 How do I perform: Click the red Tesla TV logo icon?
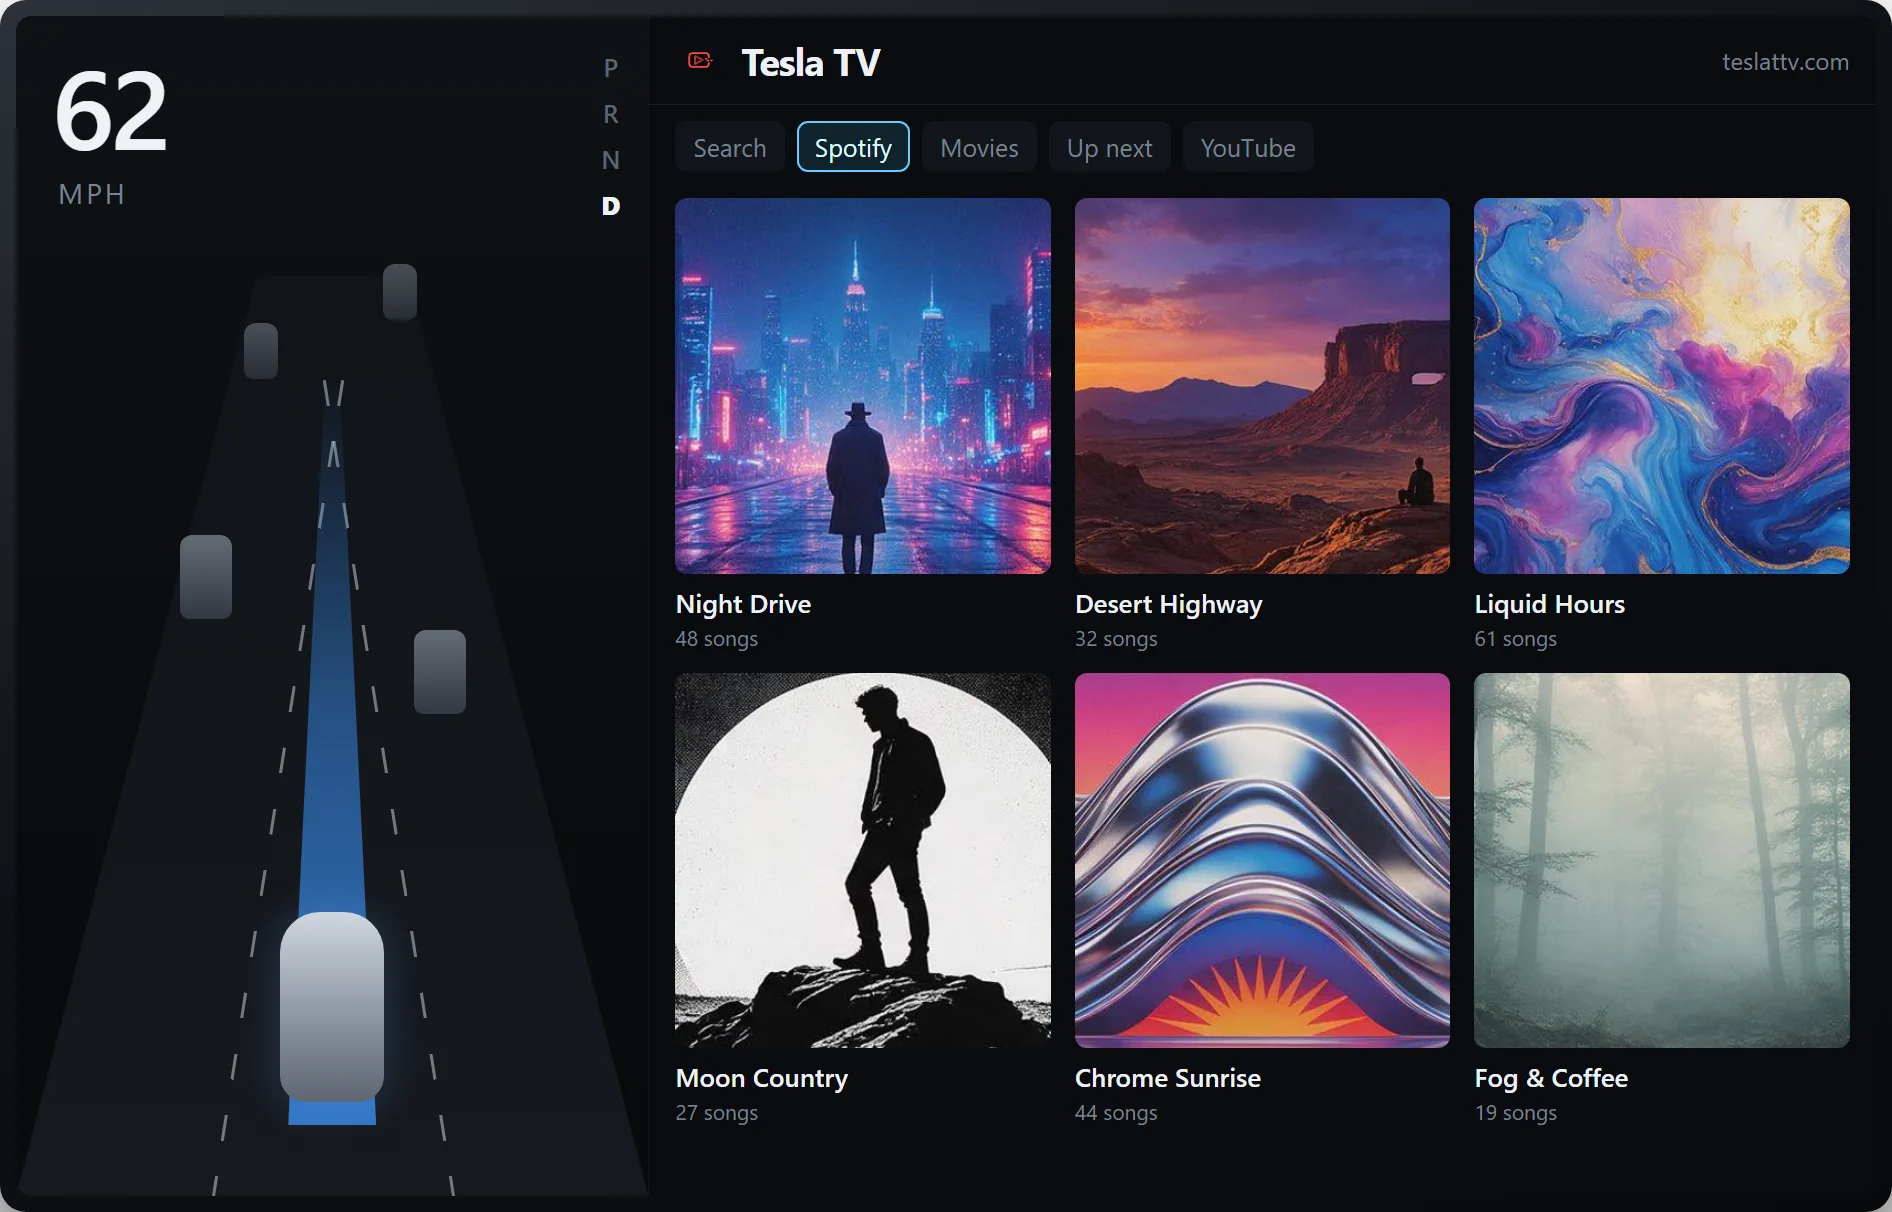(x=700, y=61)
